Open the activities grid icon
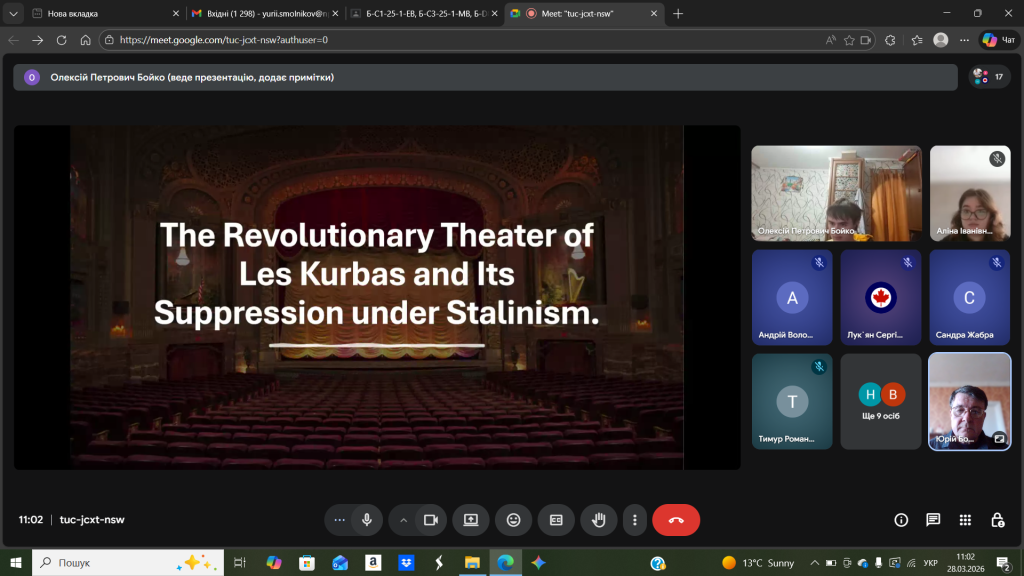This screenshot has width=1024, height=576. click(x=965, y=520)
